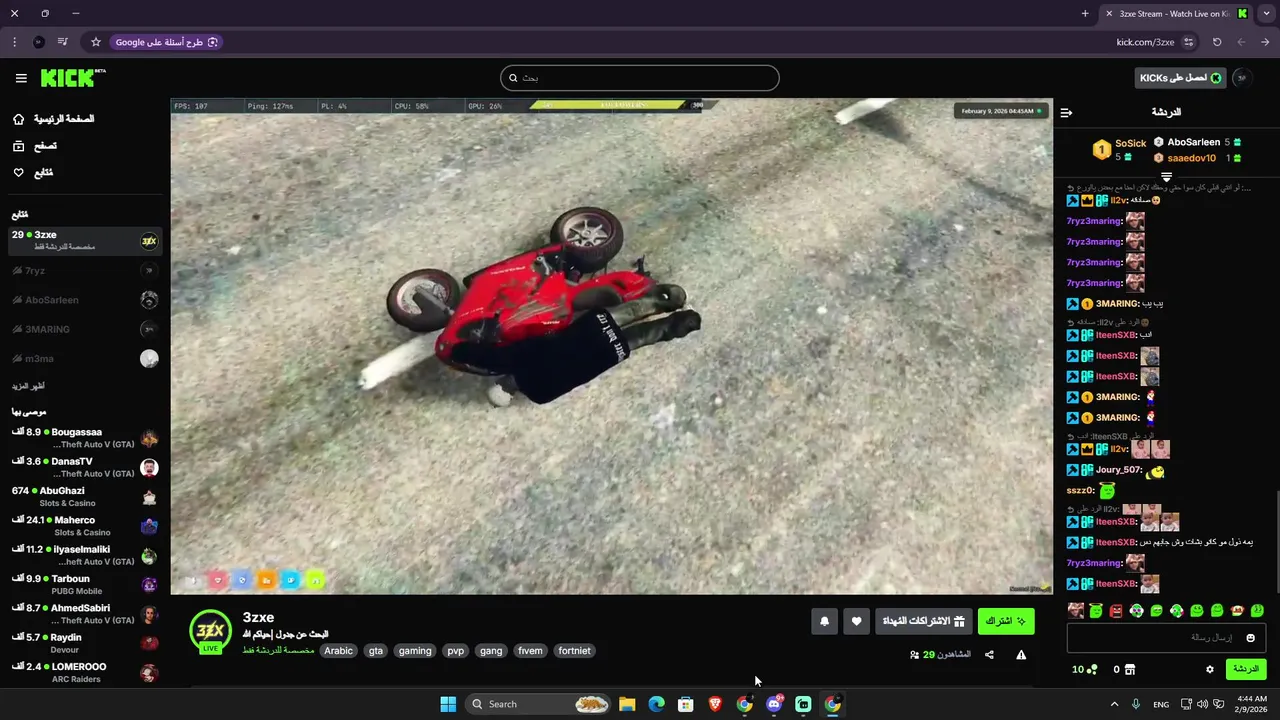Toggle stream notifications bell
Screen dimensions: 1280x720
(x=824, y=621)
